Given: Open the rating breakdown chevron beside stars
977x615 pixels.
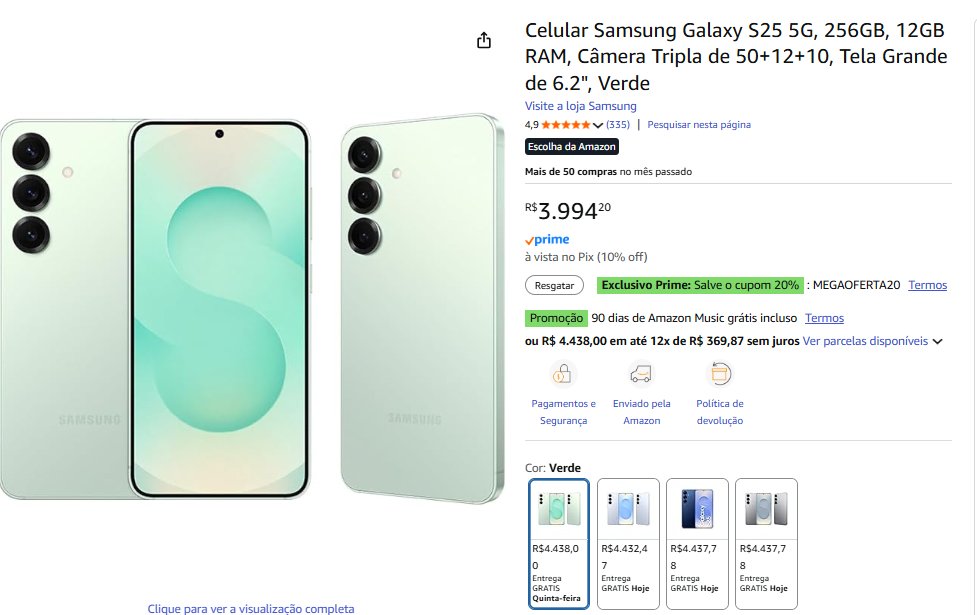Looking at the screenshot, I should click(x=598, y=126).
